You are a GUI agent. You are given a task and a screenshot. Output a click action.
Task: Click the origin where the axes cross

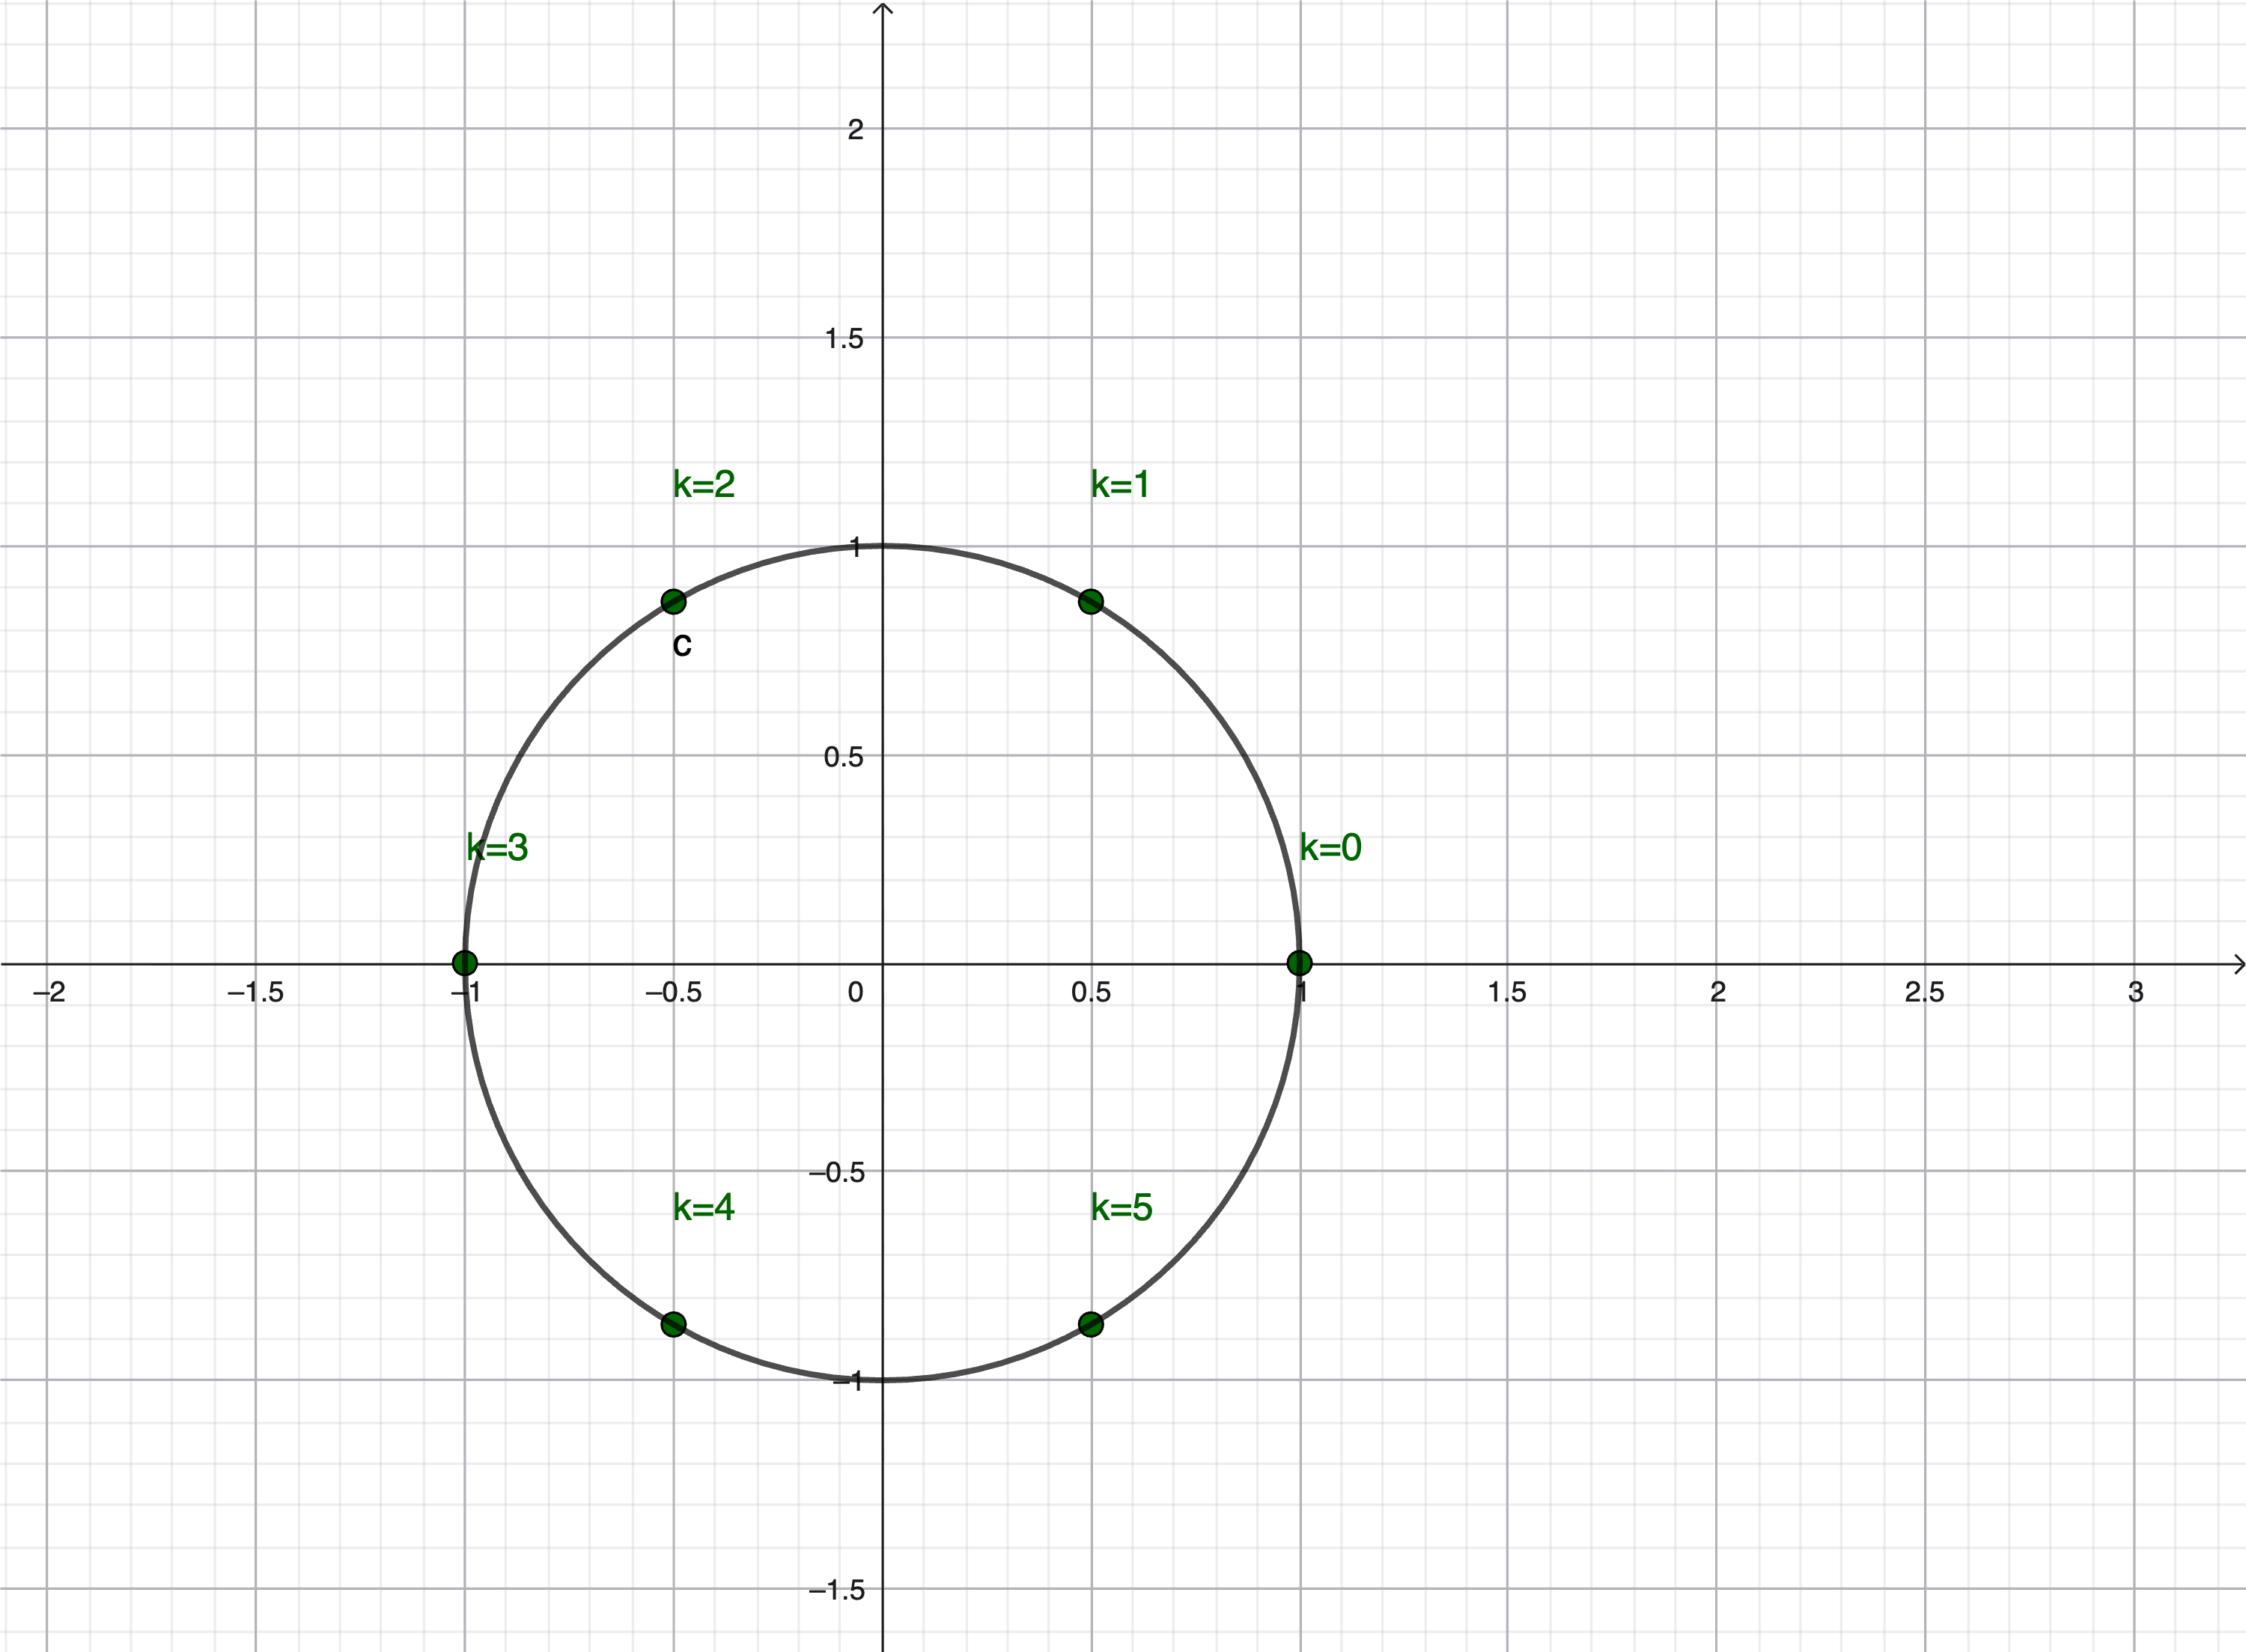point(883,964)
